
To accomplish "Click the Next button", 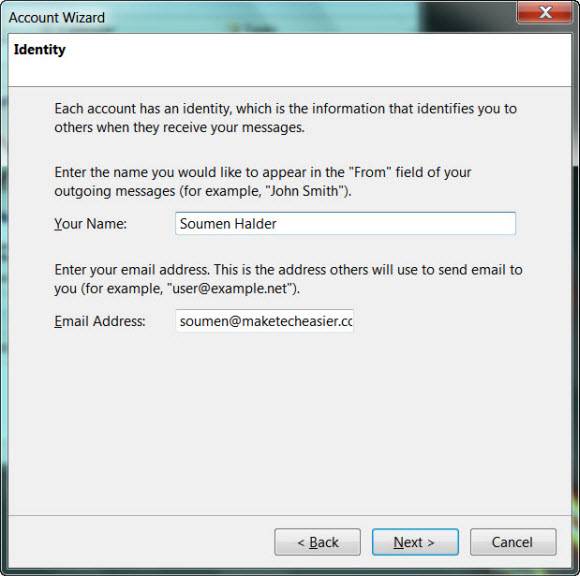I will tap(415, 542).
